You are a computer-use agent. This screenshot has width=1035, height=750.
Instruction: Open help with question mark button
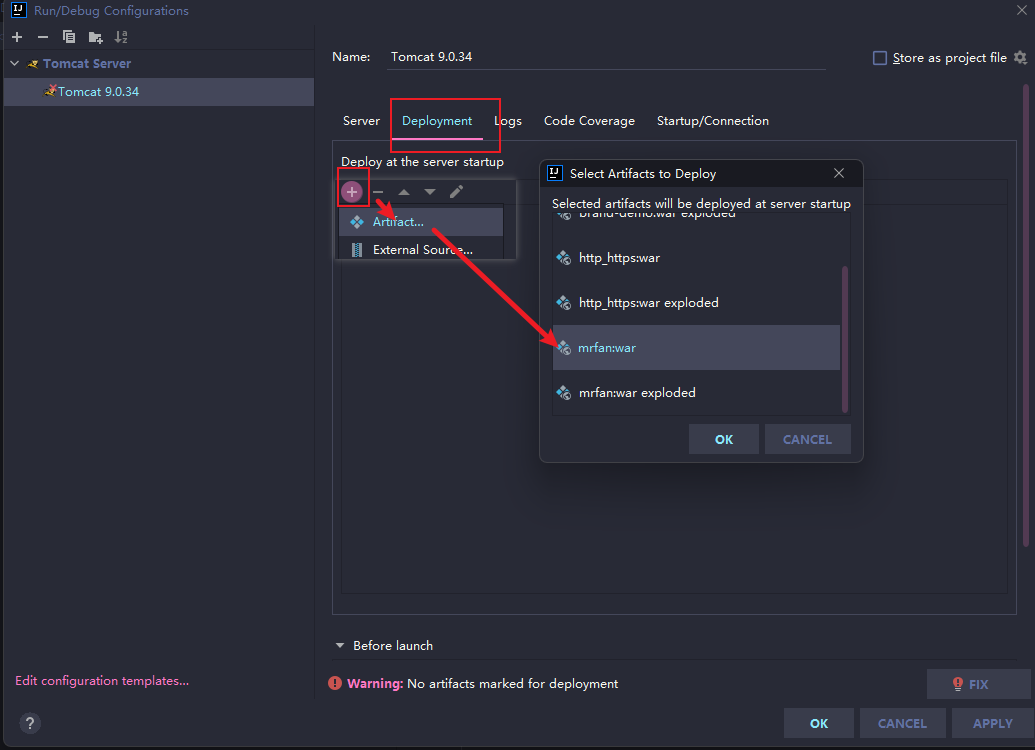[30, 723]
